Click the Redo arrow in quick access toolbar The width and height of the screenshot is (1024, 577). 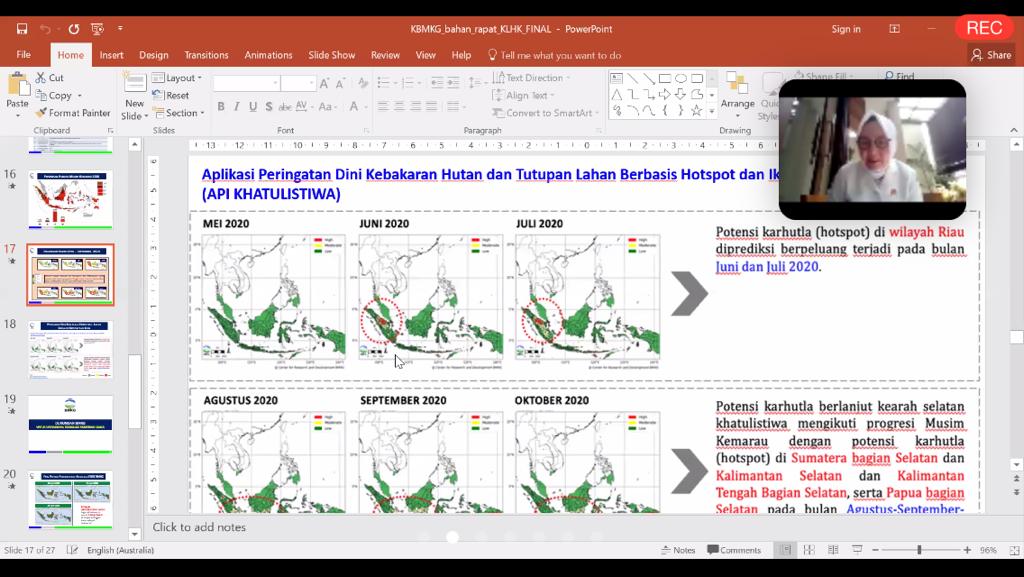pyautogui.click(x=73, y=29)
